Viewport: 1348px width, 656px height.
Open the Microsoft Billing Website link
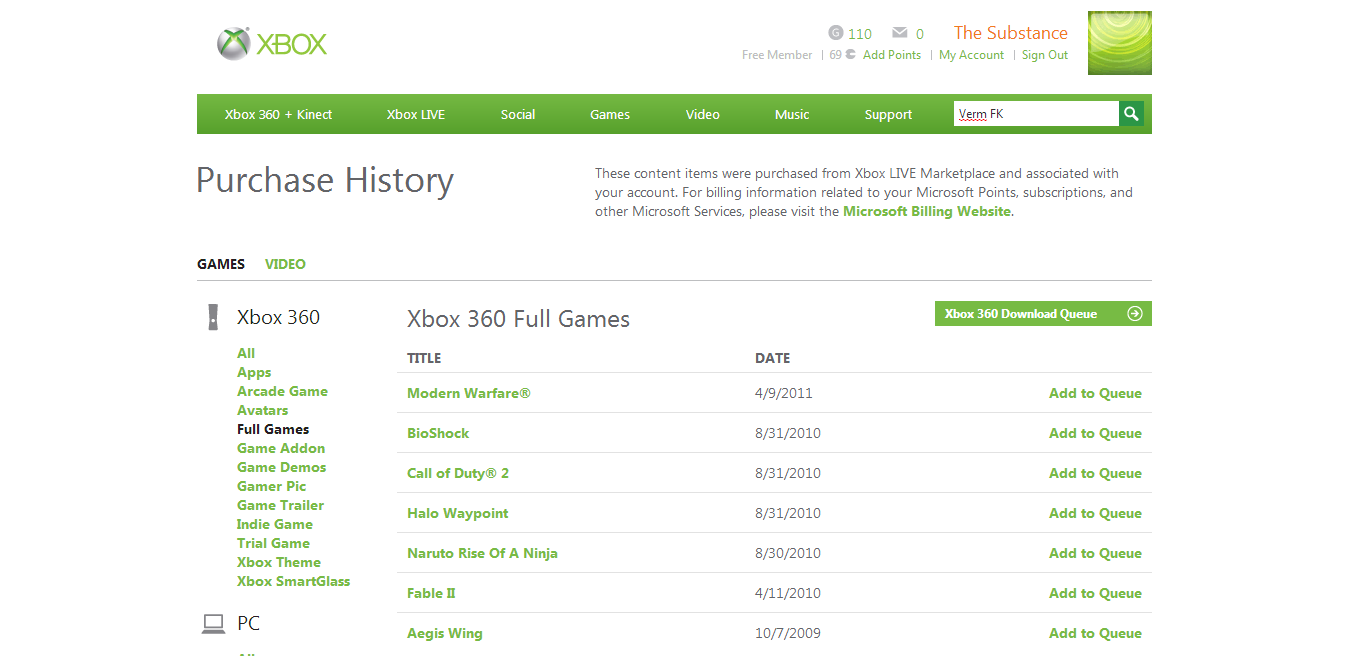(x=926, y=211)
